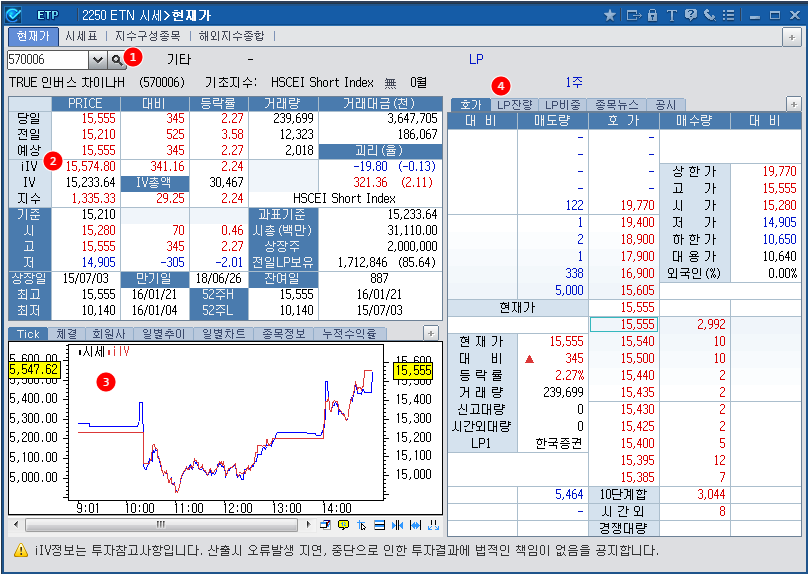The image size is (809, 575).
Task: Click the phone icon in title bar
Action: coord(709,15)
